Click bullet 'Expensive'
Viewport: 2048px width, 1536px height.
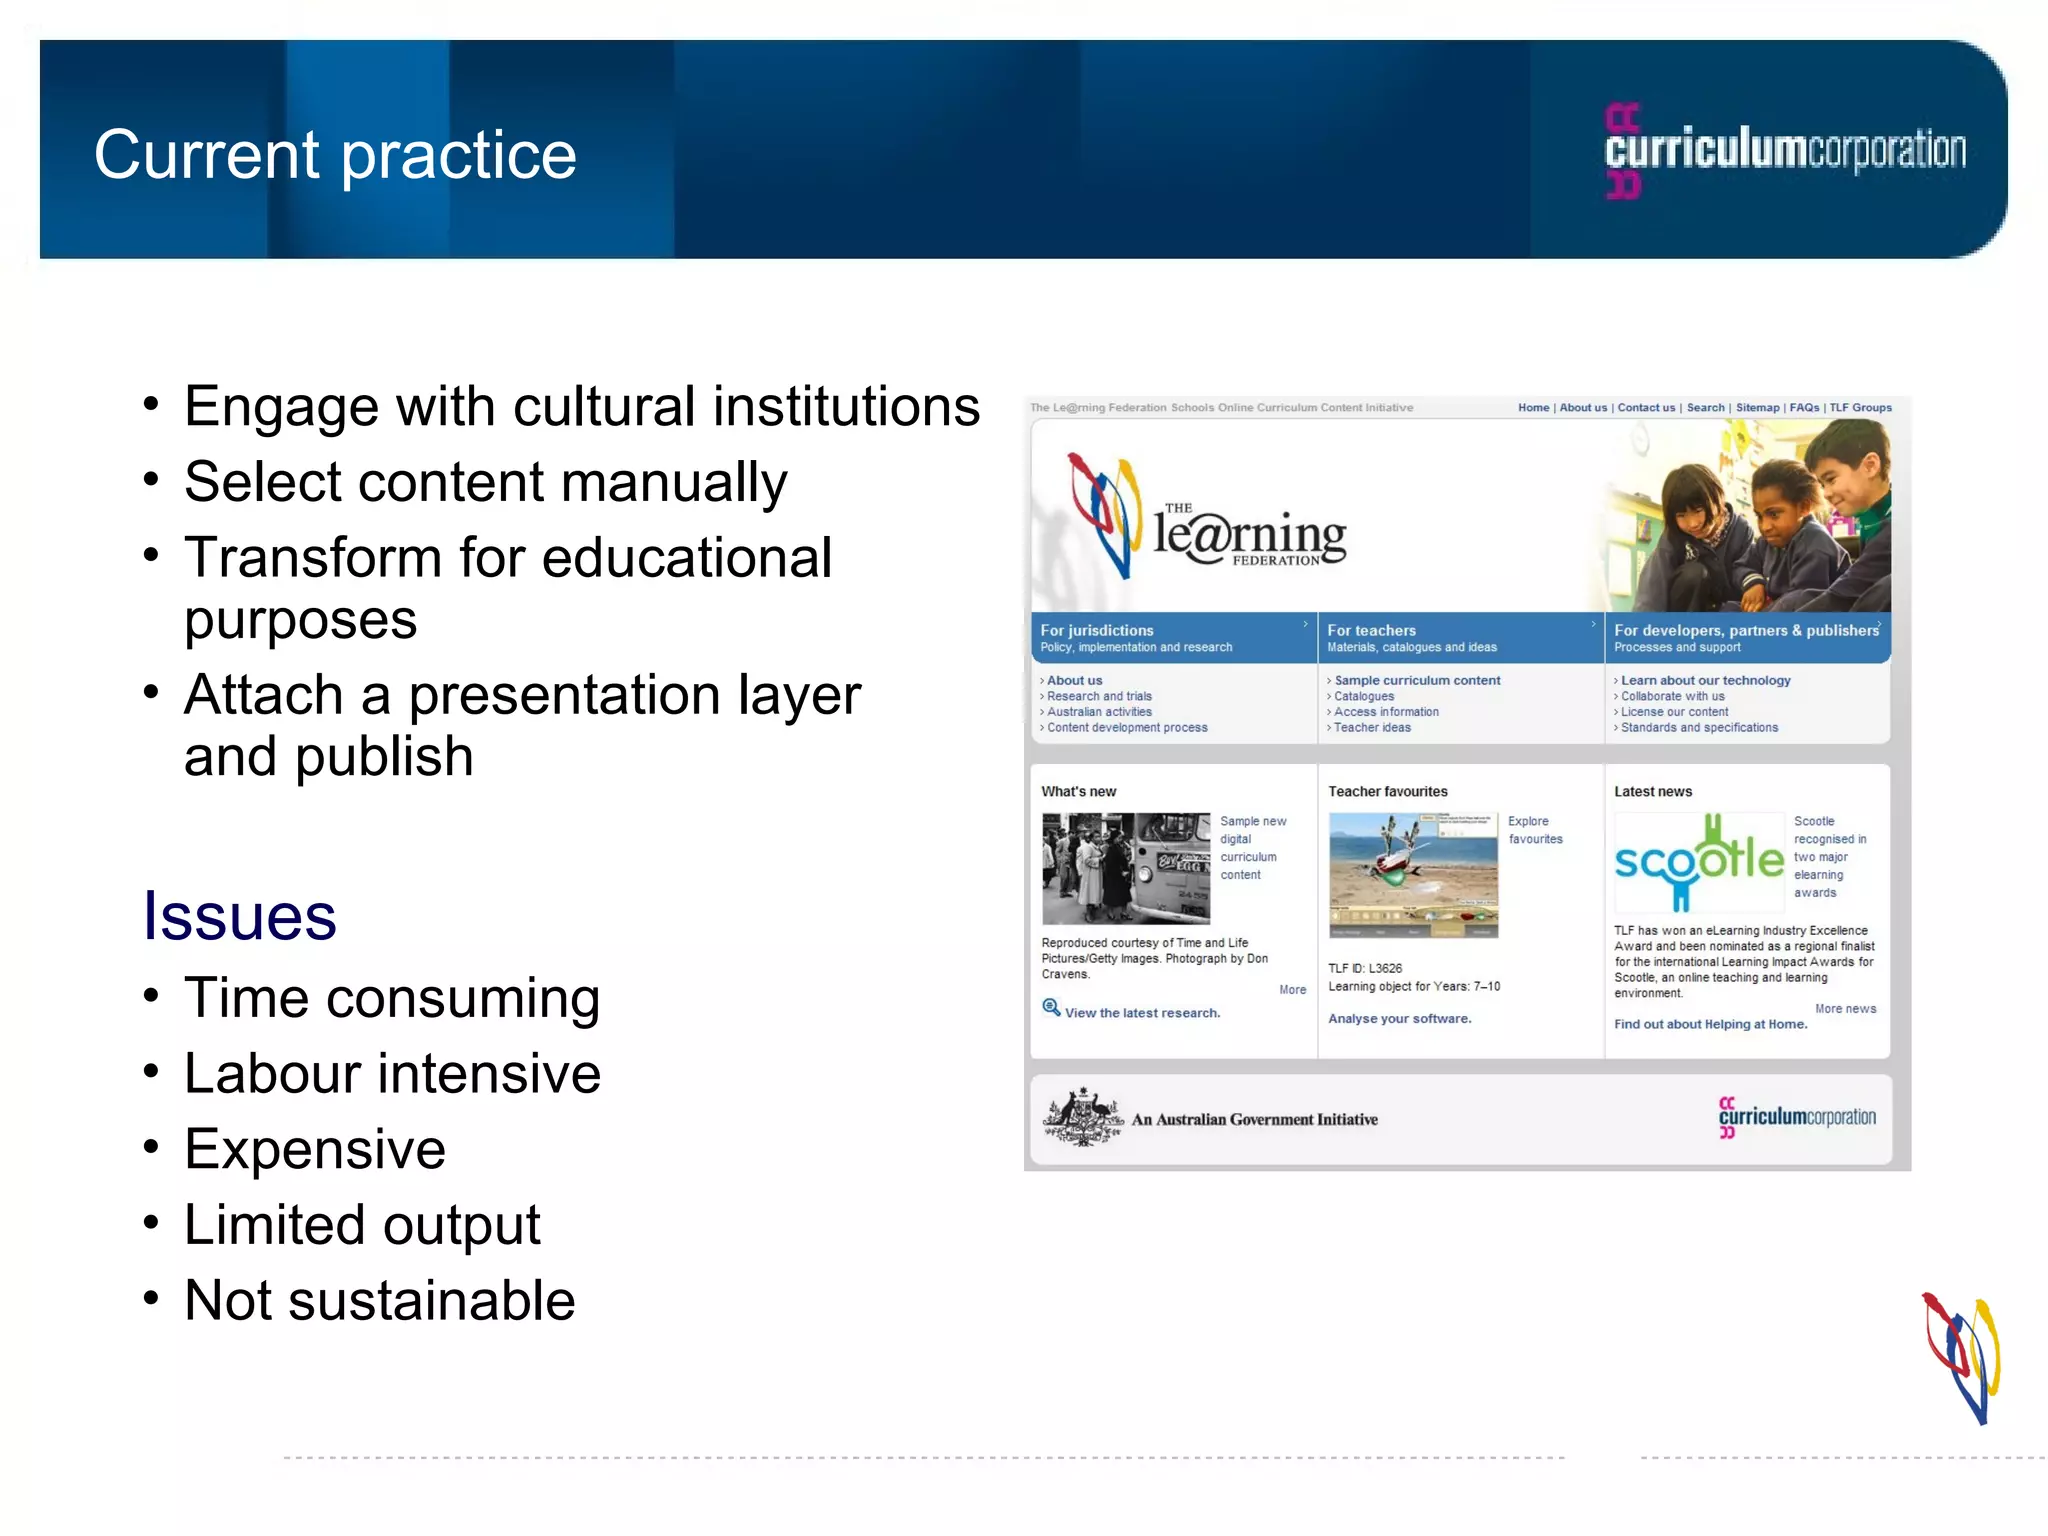pyautogui.click(x=314, y=1150)
